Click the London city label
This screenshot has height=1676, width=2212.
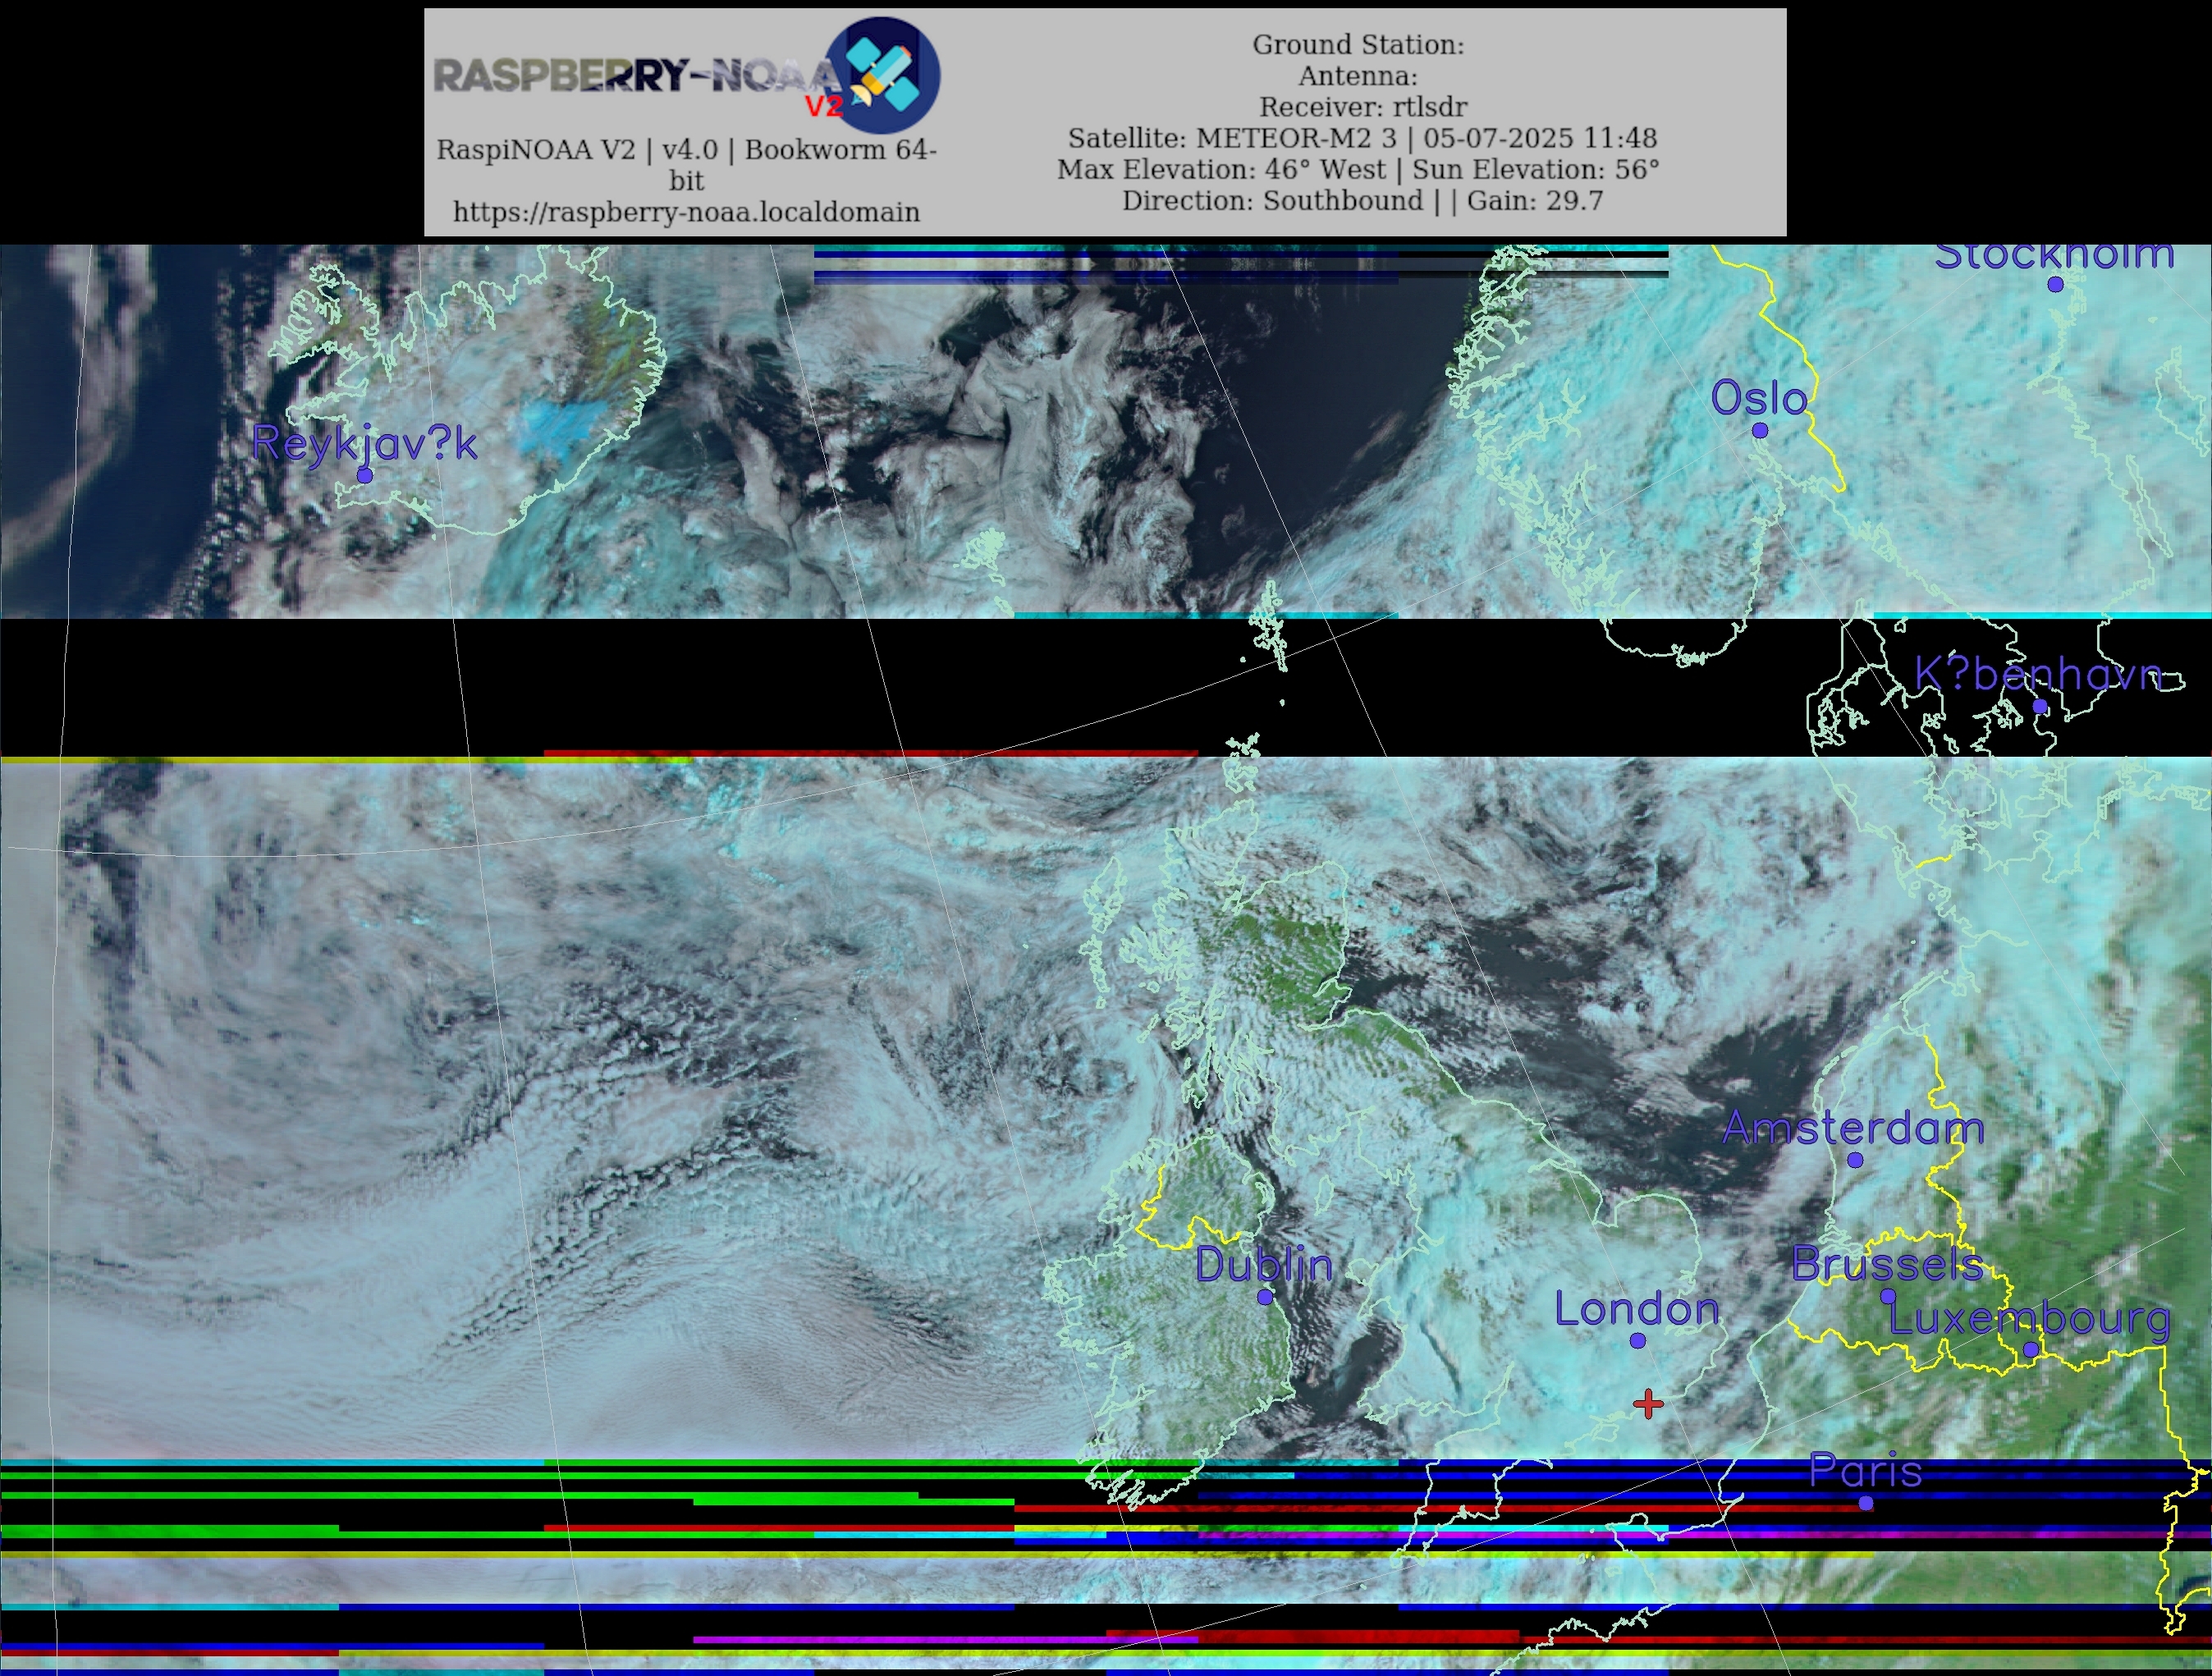pyautogui.click(x=1637, y=1309)
